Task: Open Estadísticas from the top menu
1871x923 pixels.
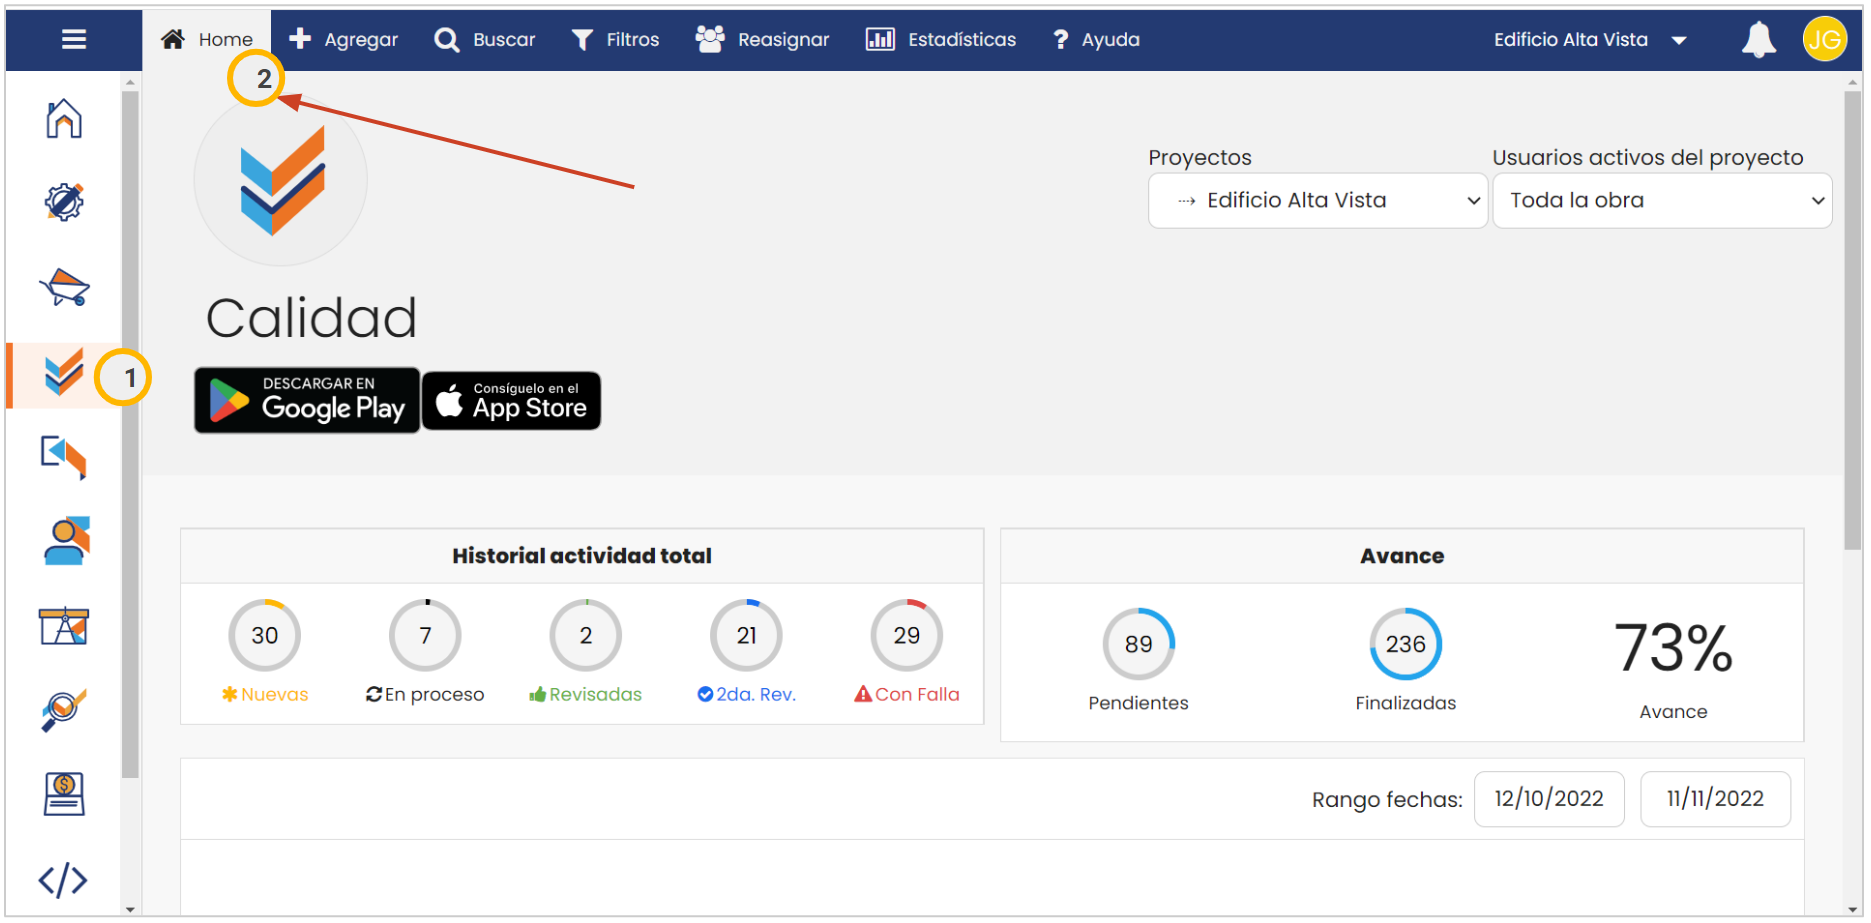Action: pos(940,40)
